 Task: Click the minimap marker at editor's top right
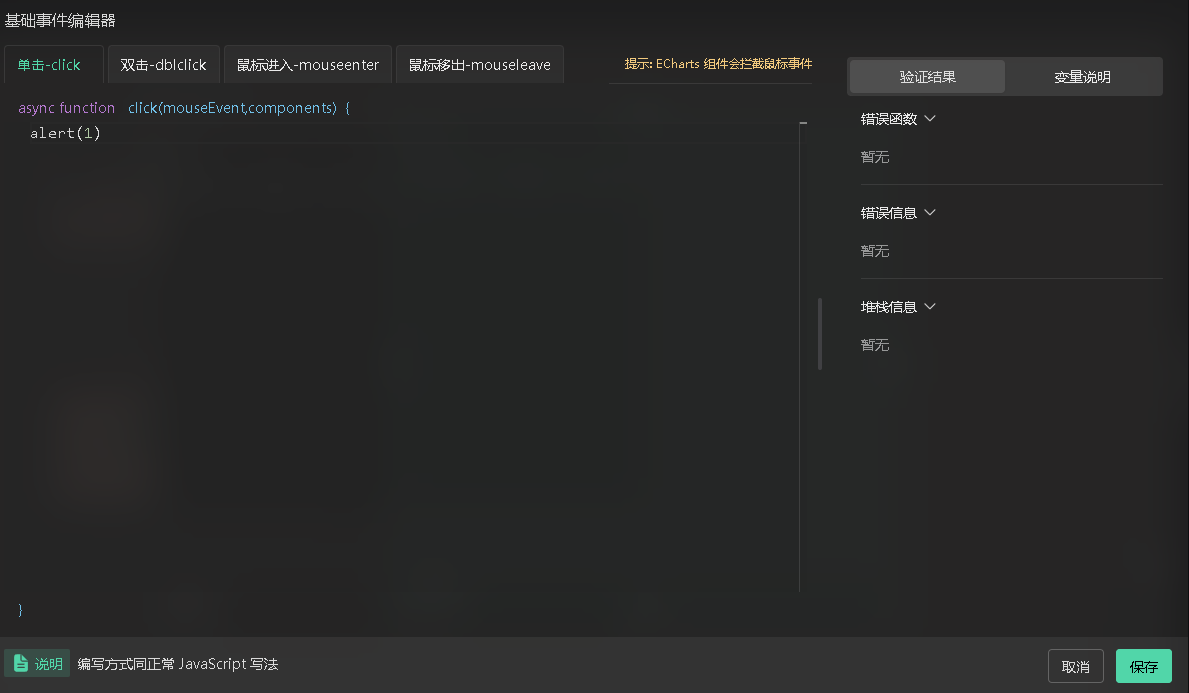pos(803,123)
